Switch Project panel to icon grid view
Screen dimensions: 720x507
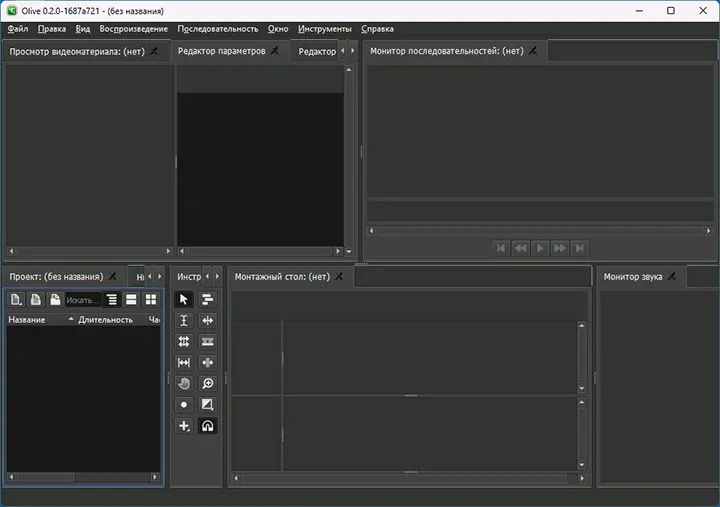pos(151,299)
